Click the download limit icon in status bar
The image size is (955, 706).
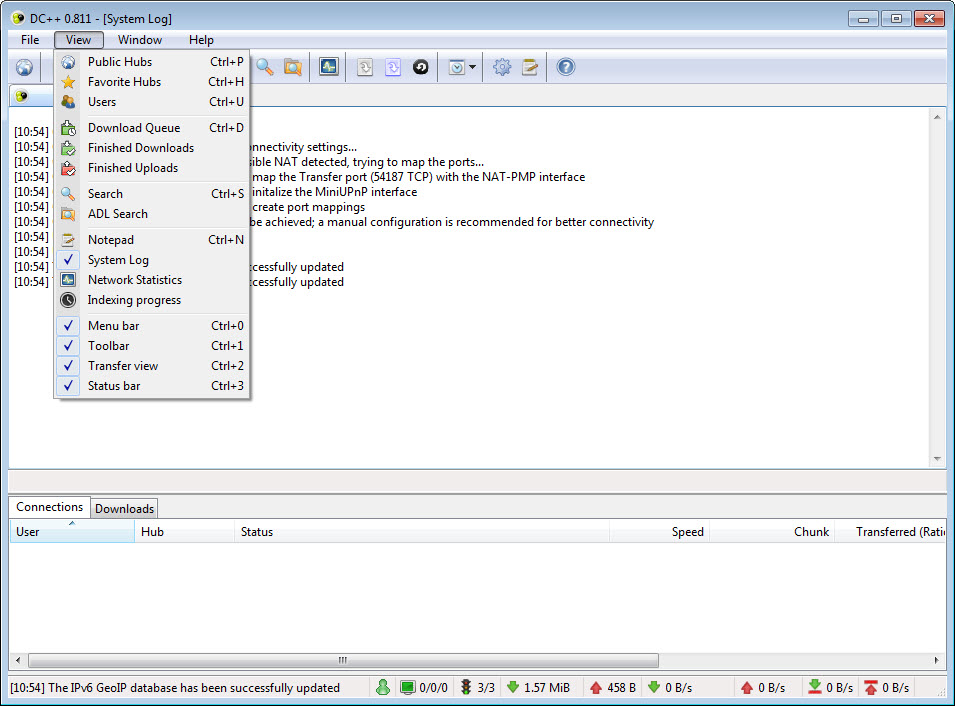(x=814, y=687)
